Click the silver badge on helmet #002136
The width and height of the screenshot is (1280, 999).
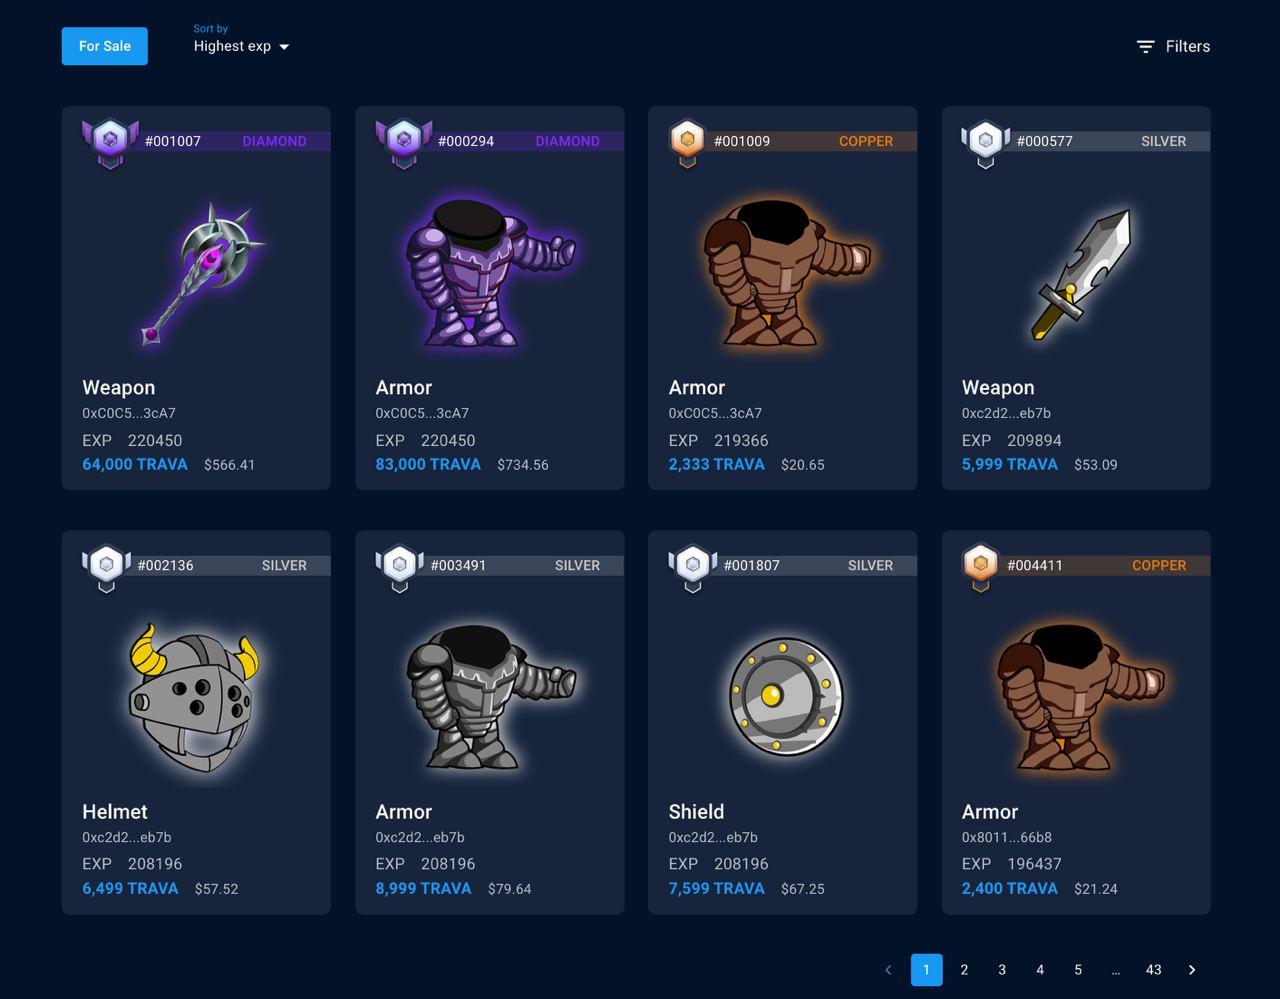[106, 567]
